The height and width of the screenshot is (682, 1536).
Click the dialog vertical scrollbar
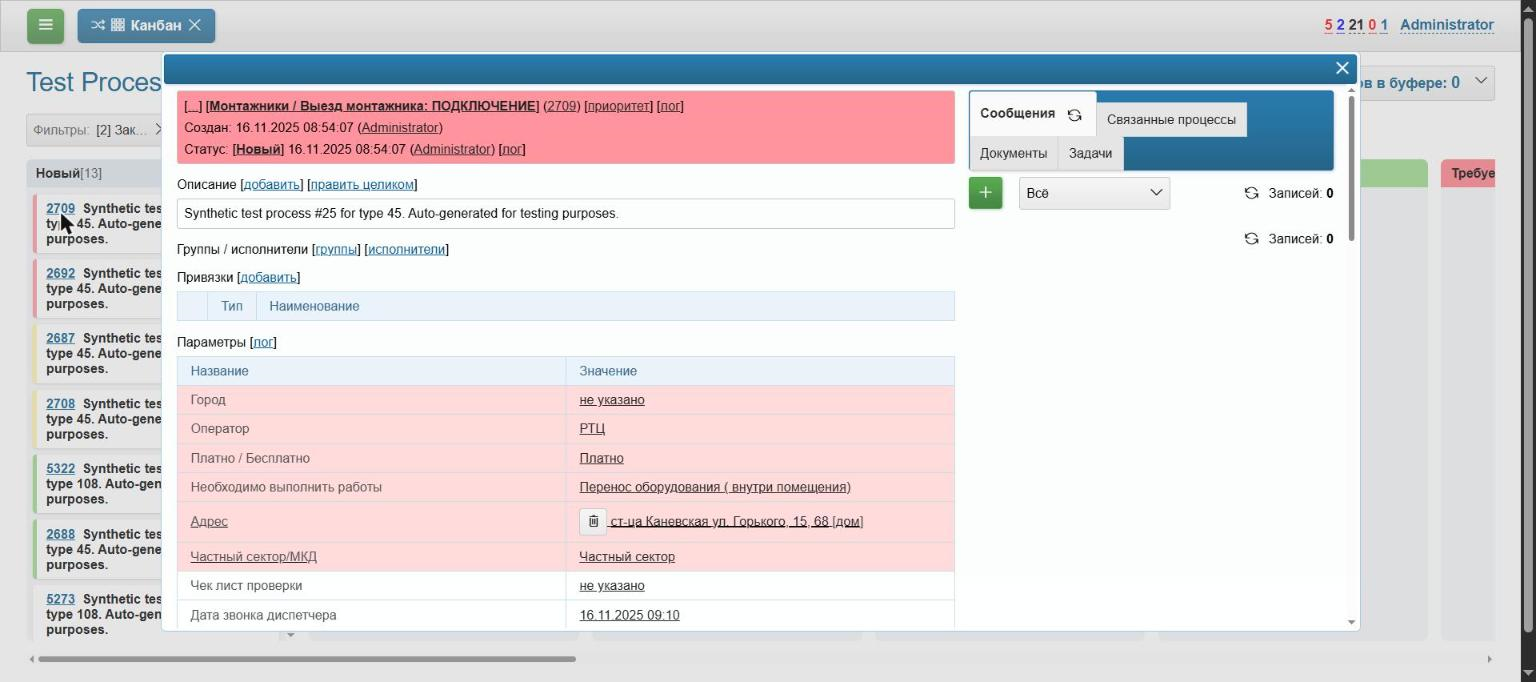coord(1352,168)
